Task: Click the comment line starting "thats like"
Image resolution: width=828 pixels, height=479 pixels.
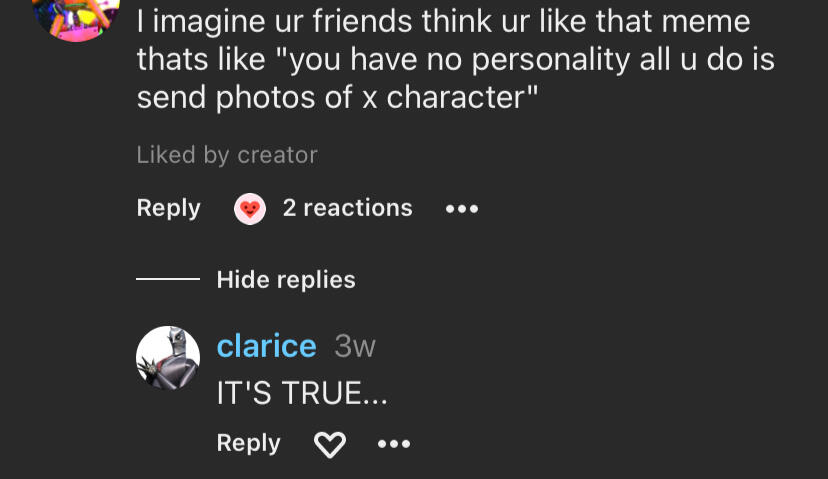Action: (x=455, y=59)
